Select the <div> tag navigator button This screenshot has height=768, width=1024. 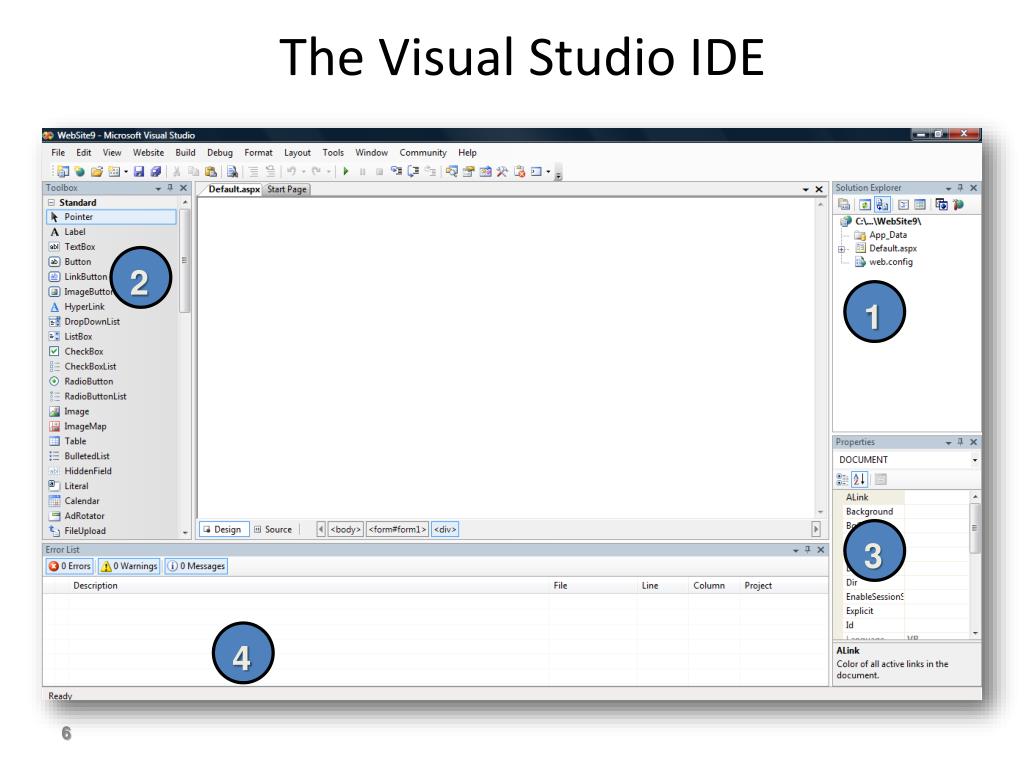[445, 530]
